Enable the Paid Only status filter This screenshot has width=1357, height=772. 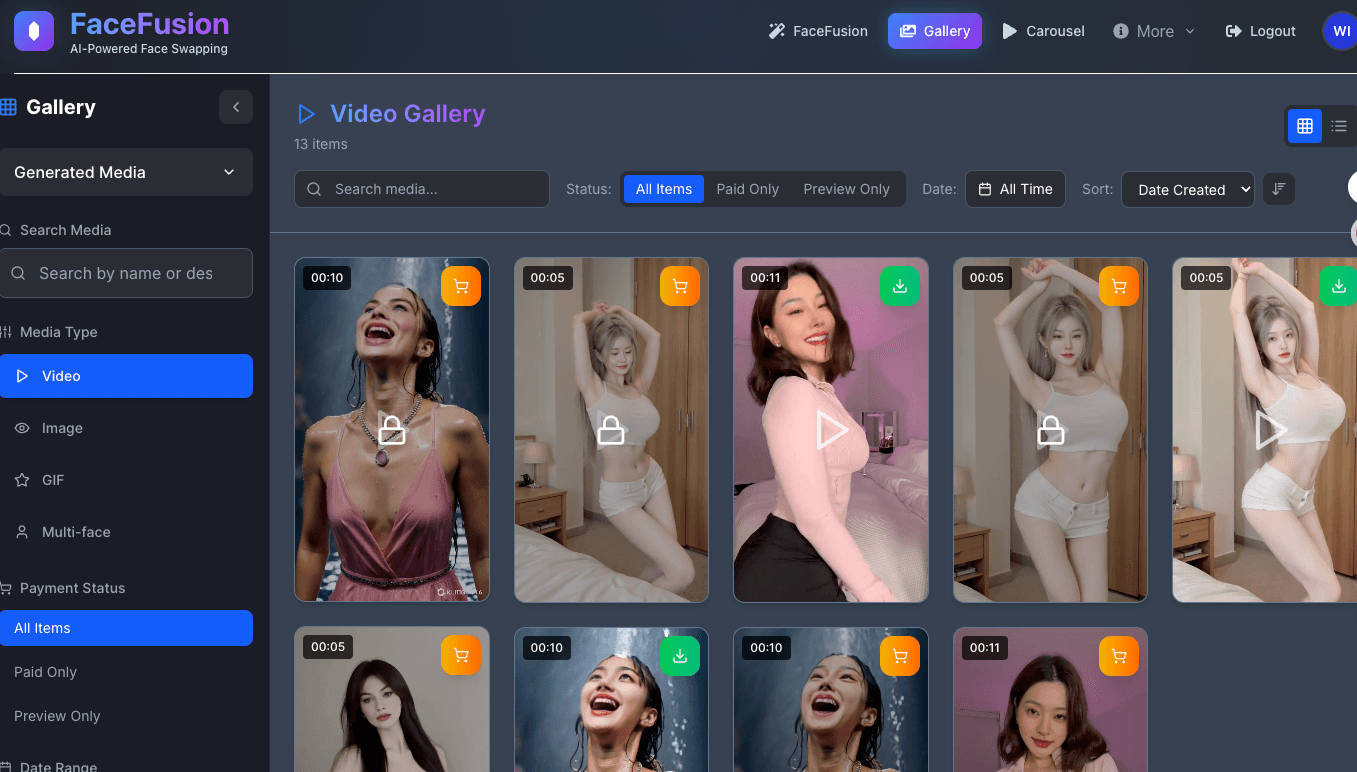click(747, 188)
